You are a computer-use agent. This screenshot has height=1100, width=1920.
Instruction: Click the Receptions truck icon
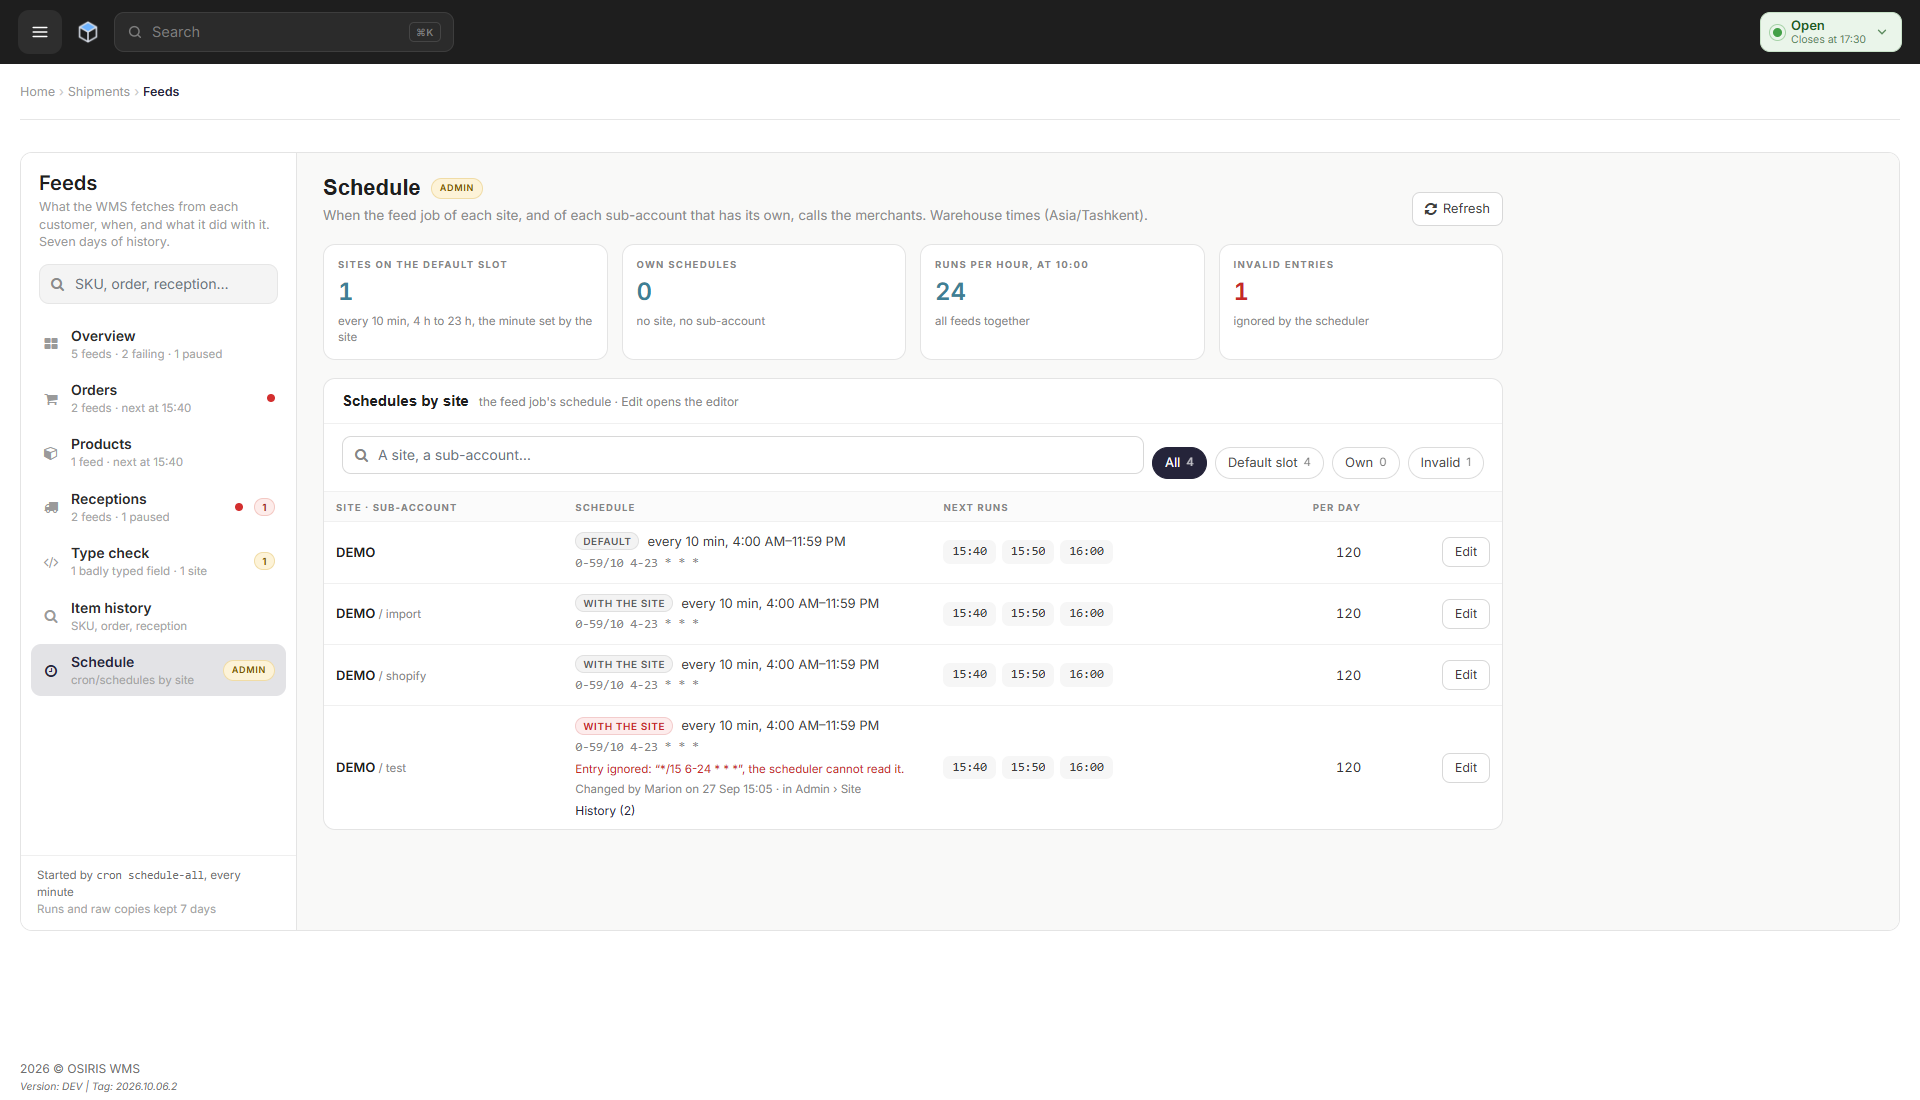[x=51, y=507]
